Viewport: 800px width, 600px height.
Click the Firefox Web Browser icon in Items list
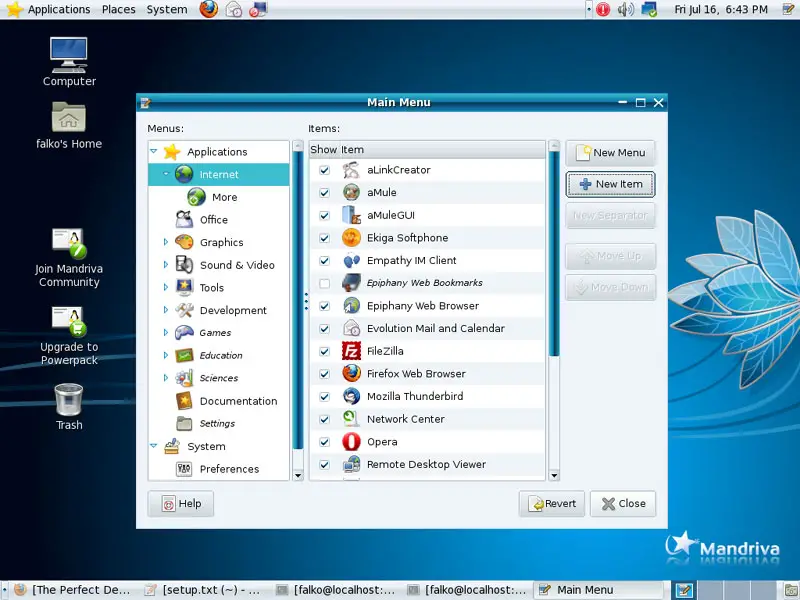[x=352, y=373]
